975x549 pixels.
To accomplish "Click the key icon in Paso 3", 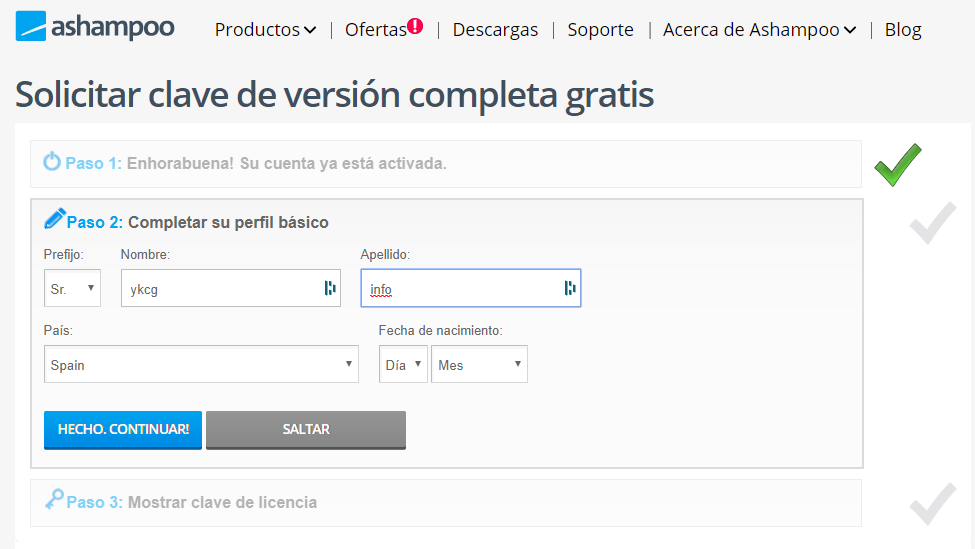I will [54, 499].
